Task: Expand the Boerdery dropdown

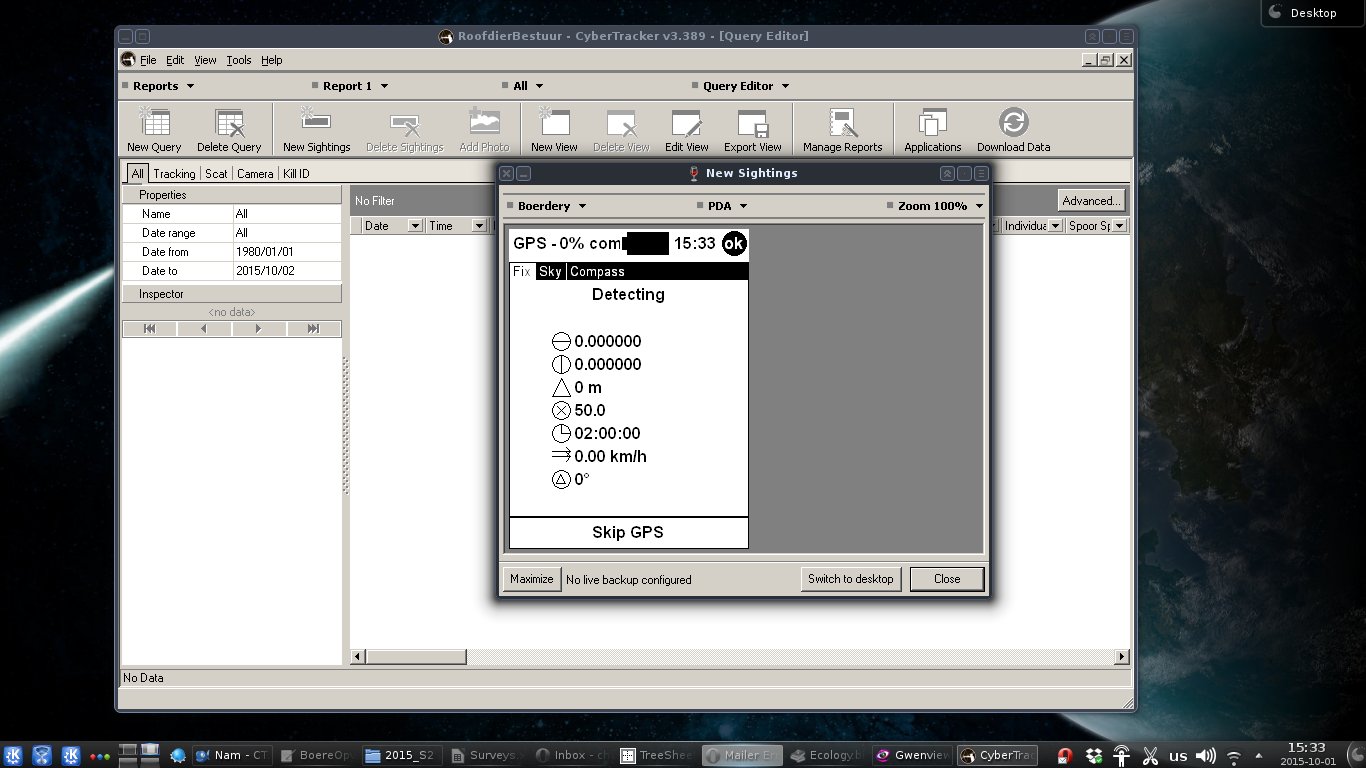Action: [x=551, y=206]
